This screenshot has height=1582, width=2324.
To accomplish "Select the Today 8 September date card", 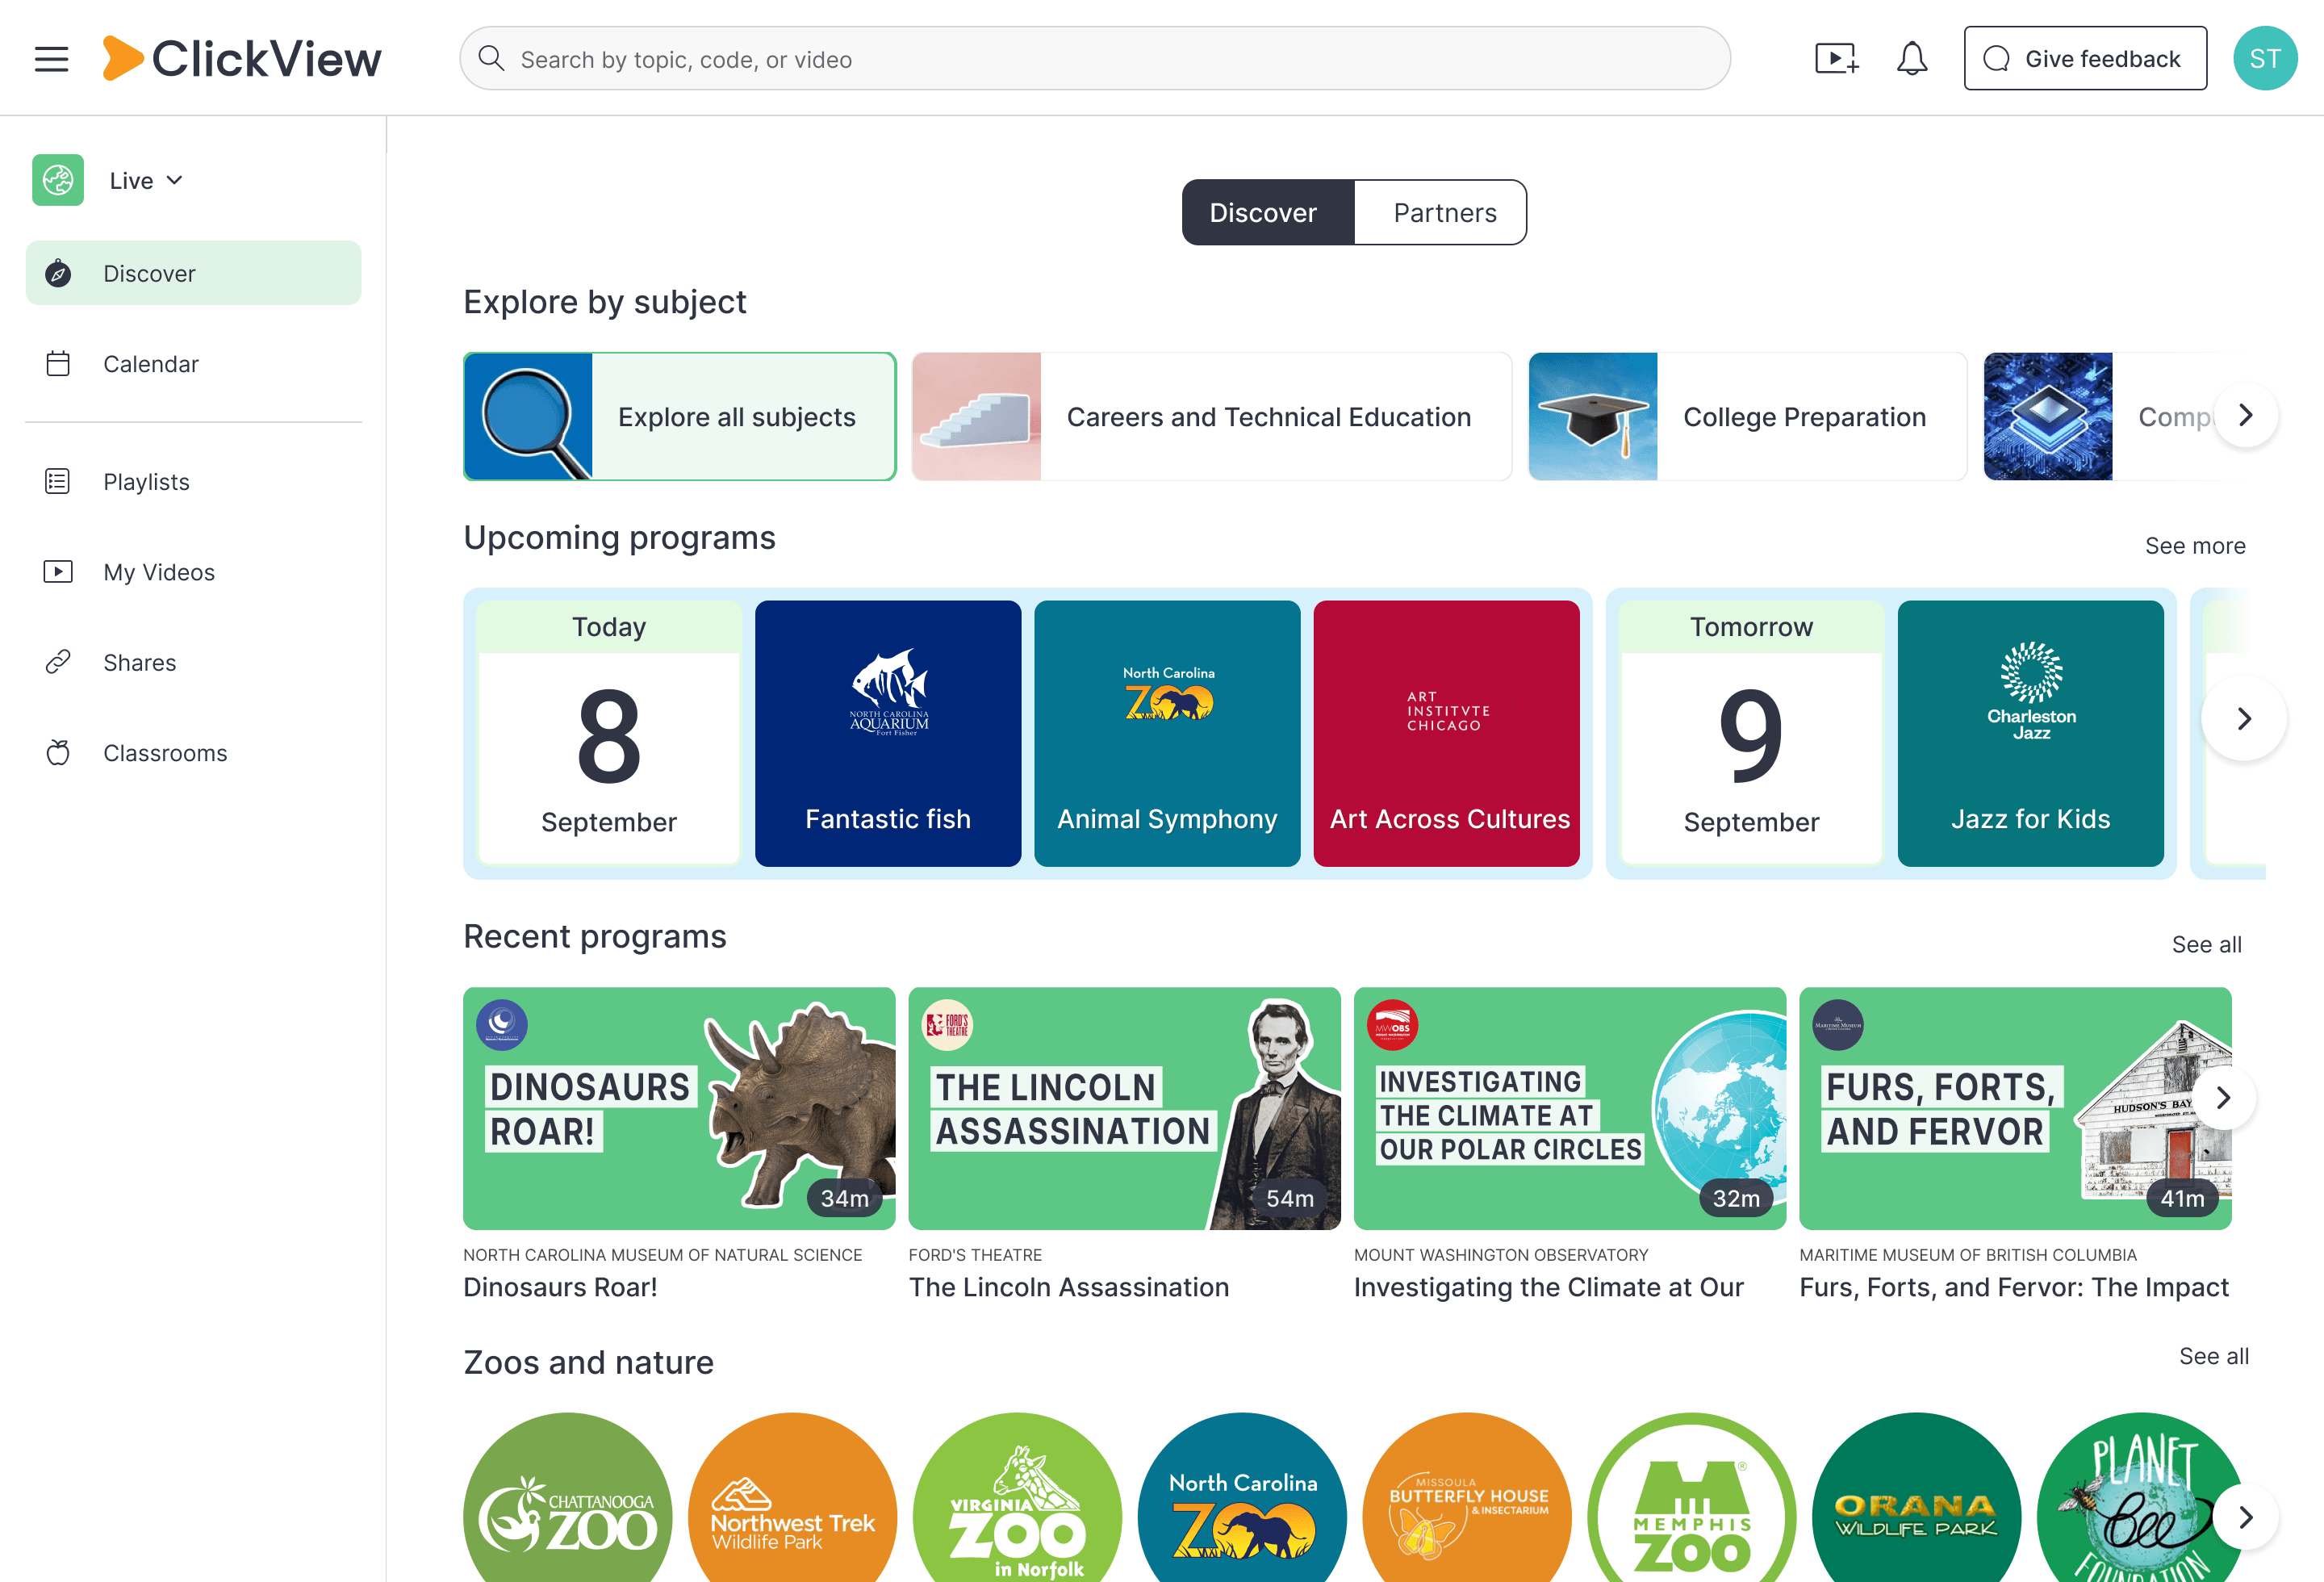I will 609,733.
